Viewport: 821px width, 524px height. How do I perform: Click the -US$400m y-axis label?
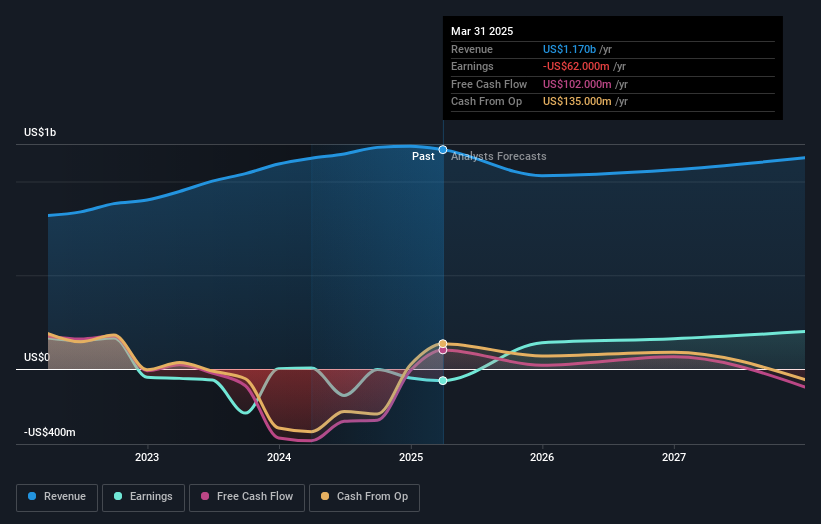pos(50,432)
